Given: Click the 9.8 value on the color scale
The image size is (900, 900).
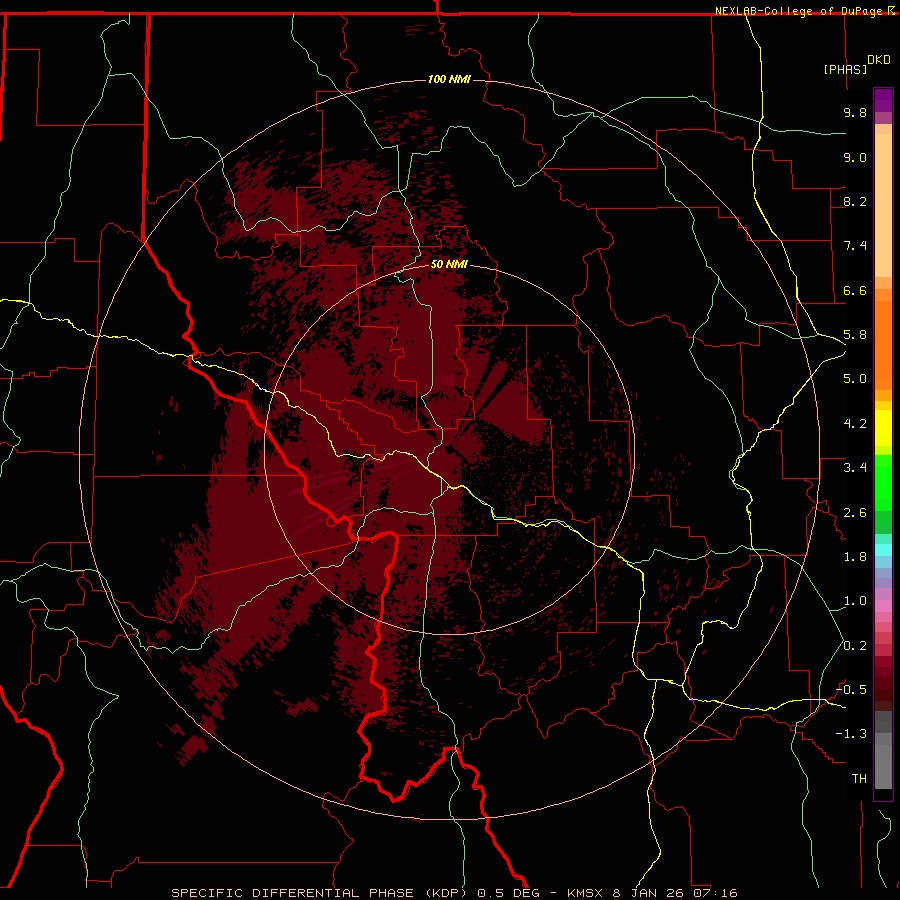Looking at the screenshot, I should (x=855, y=112).
